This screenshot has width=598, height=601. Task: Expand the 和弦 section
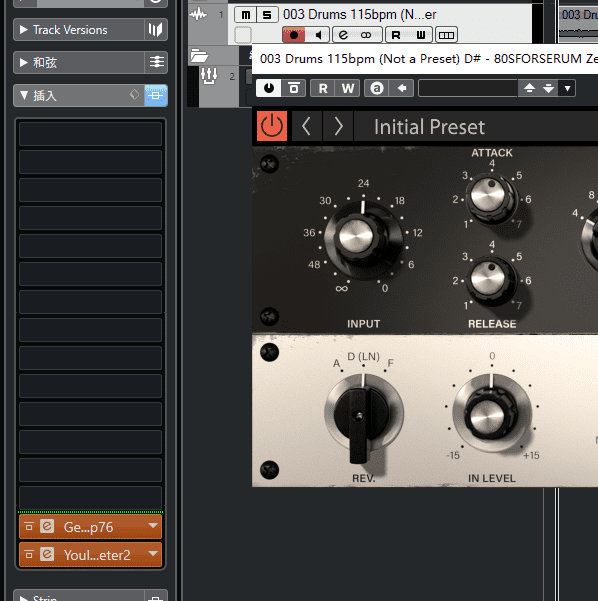click(23, 62)
